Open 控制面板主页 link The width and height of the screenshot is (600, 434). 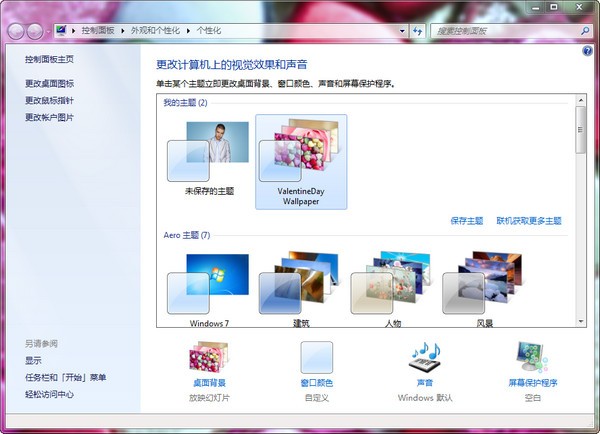tap(49, 59)
